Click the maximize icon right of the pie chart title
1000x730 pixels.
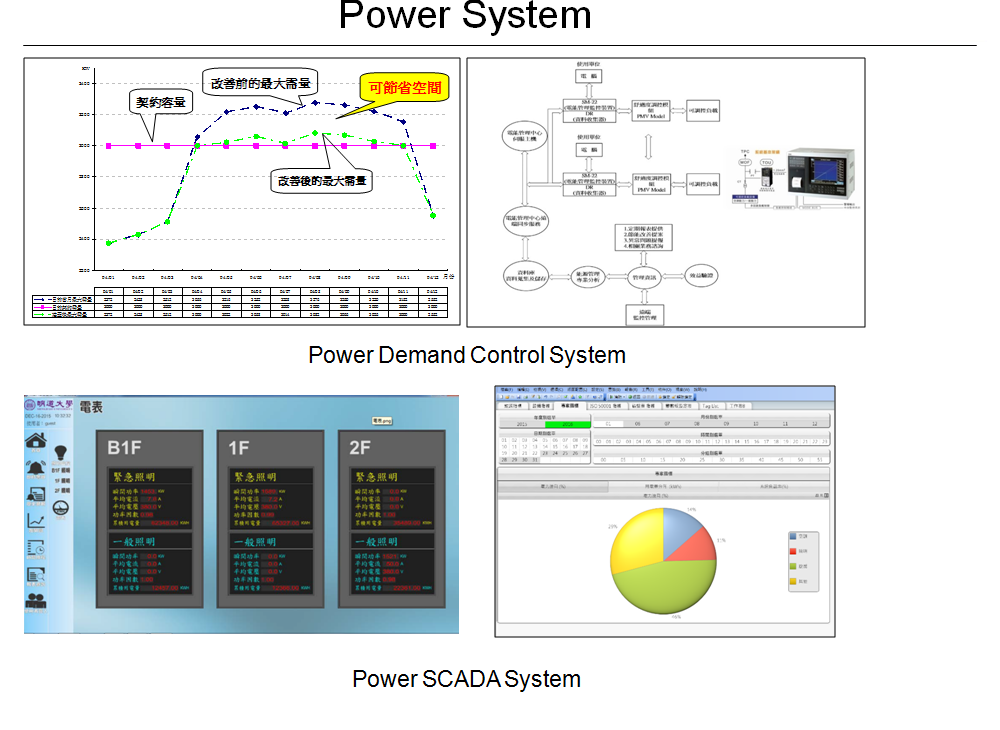[x=827, y=495]
